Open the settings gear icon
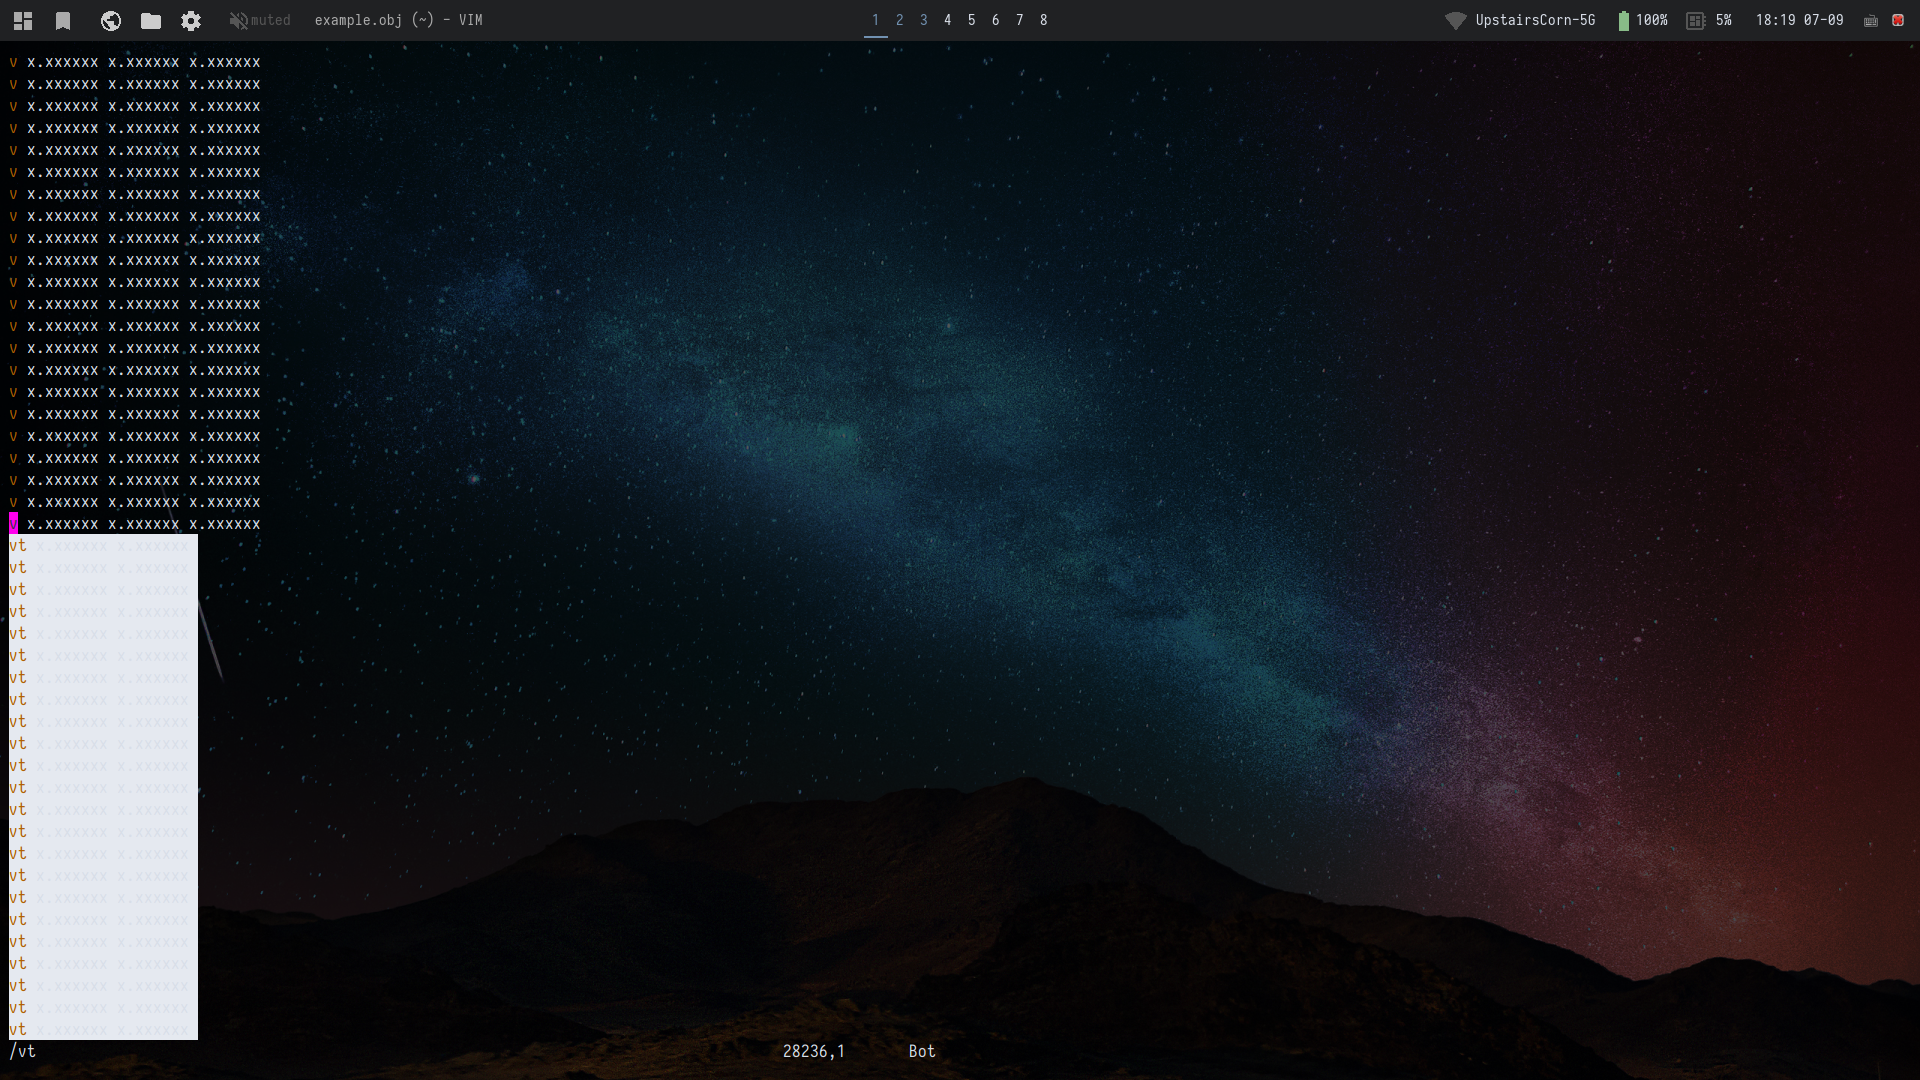Image resolution: width=1920 pixels, height=1080 pixels. (x=191, y=20)
